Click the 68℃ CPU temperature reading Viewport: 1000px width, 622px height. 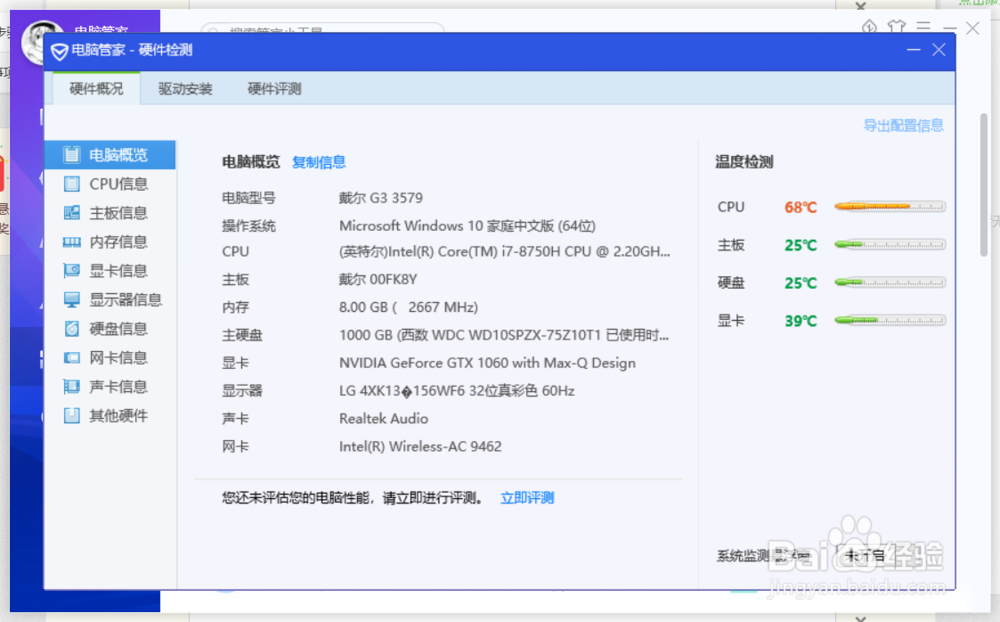[800, 207]
